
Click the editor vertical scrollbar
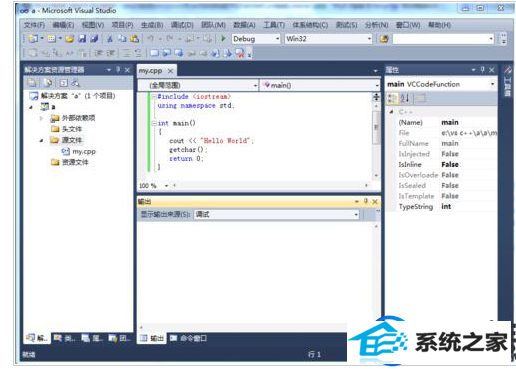pyautogui.click(x=376, y=136)
